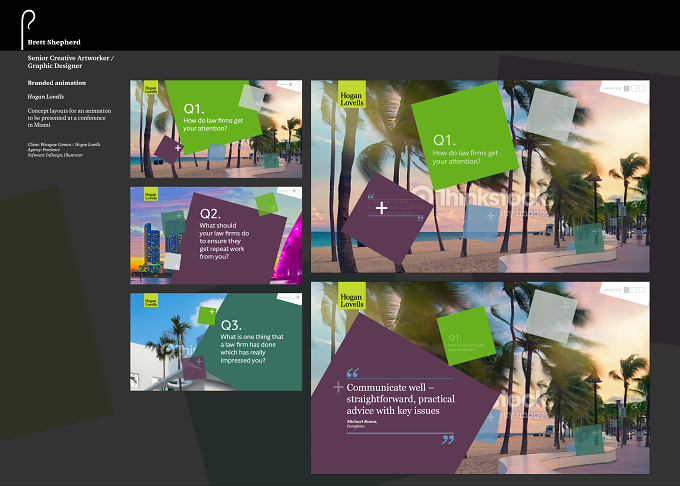Click the plus on the quote slide's grey square
Screen dimensions: 680x486
[x=565, y=307]
